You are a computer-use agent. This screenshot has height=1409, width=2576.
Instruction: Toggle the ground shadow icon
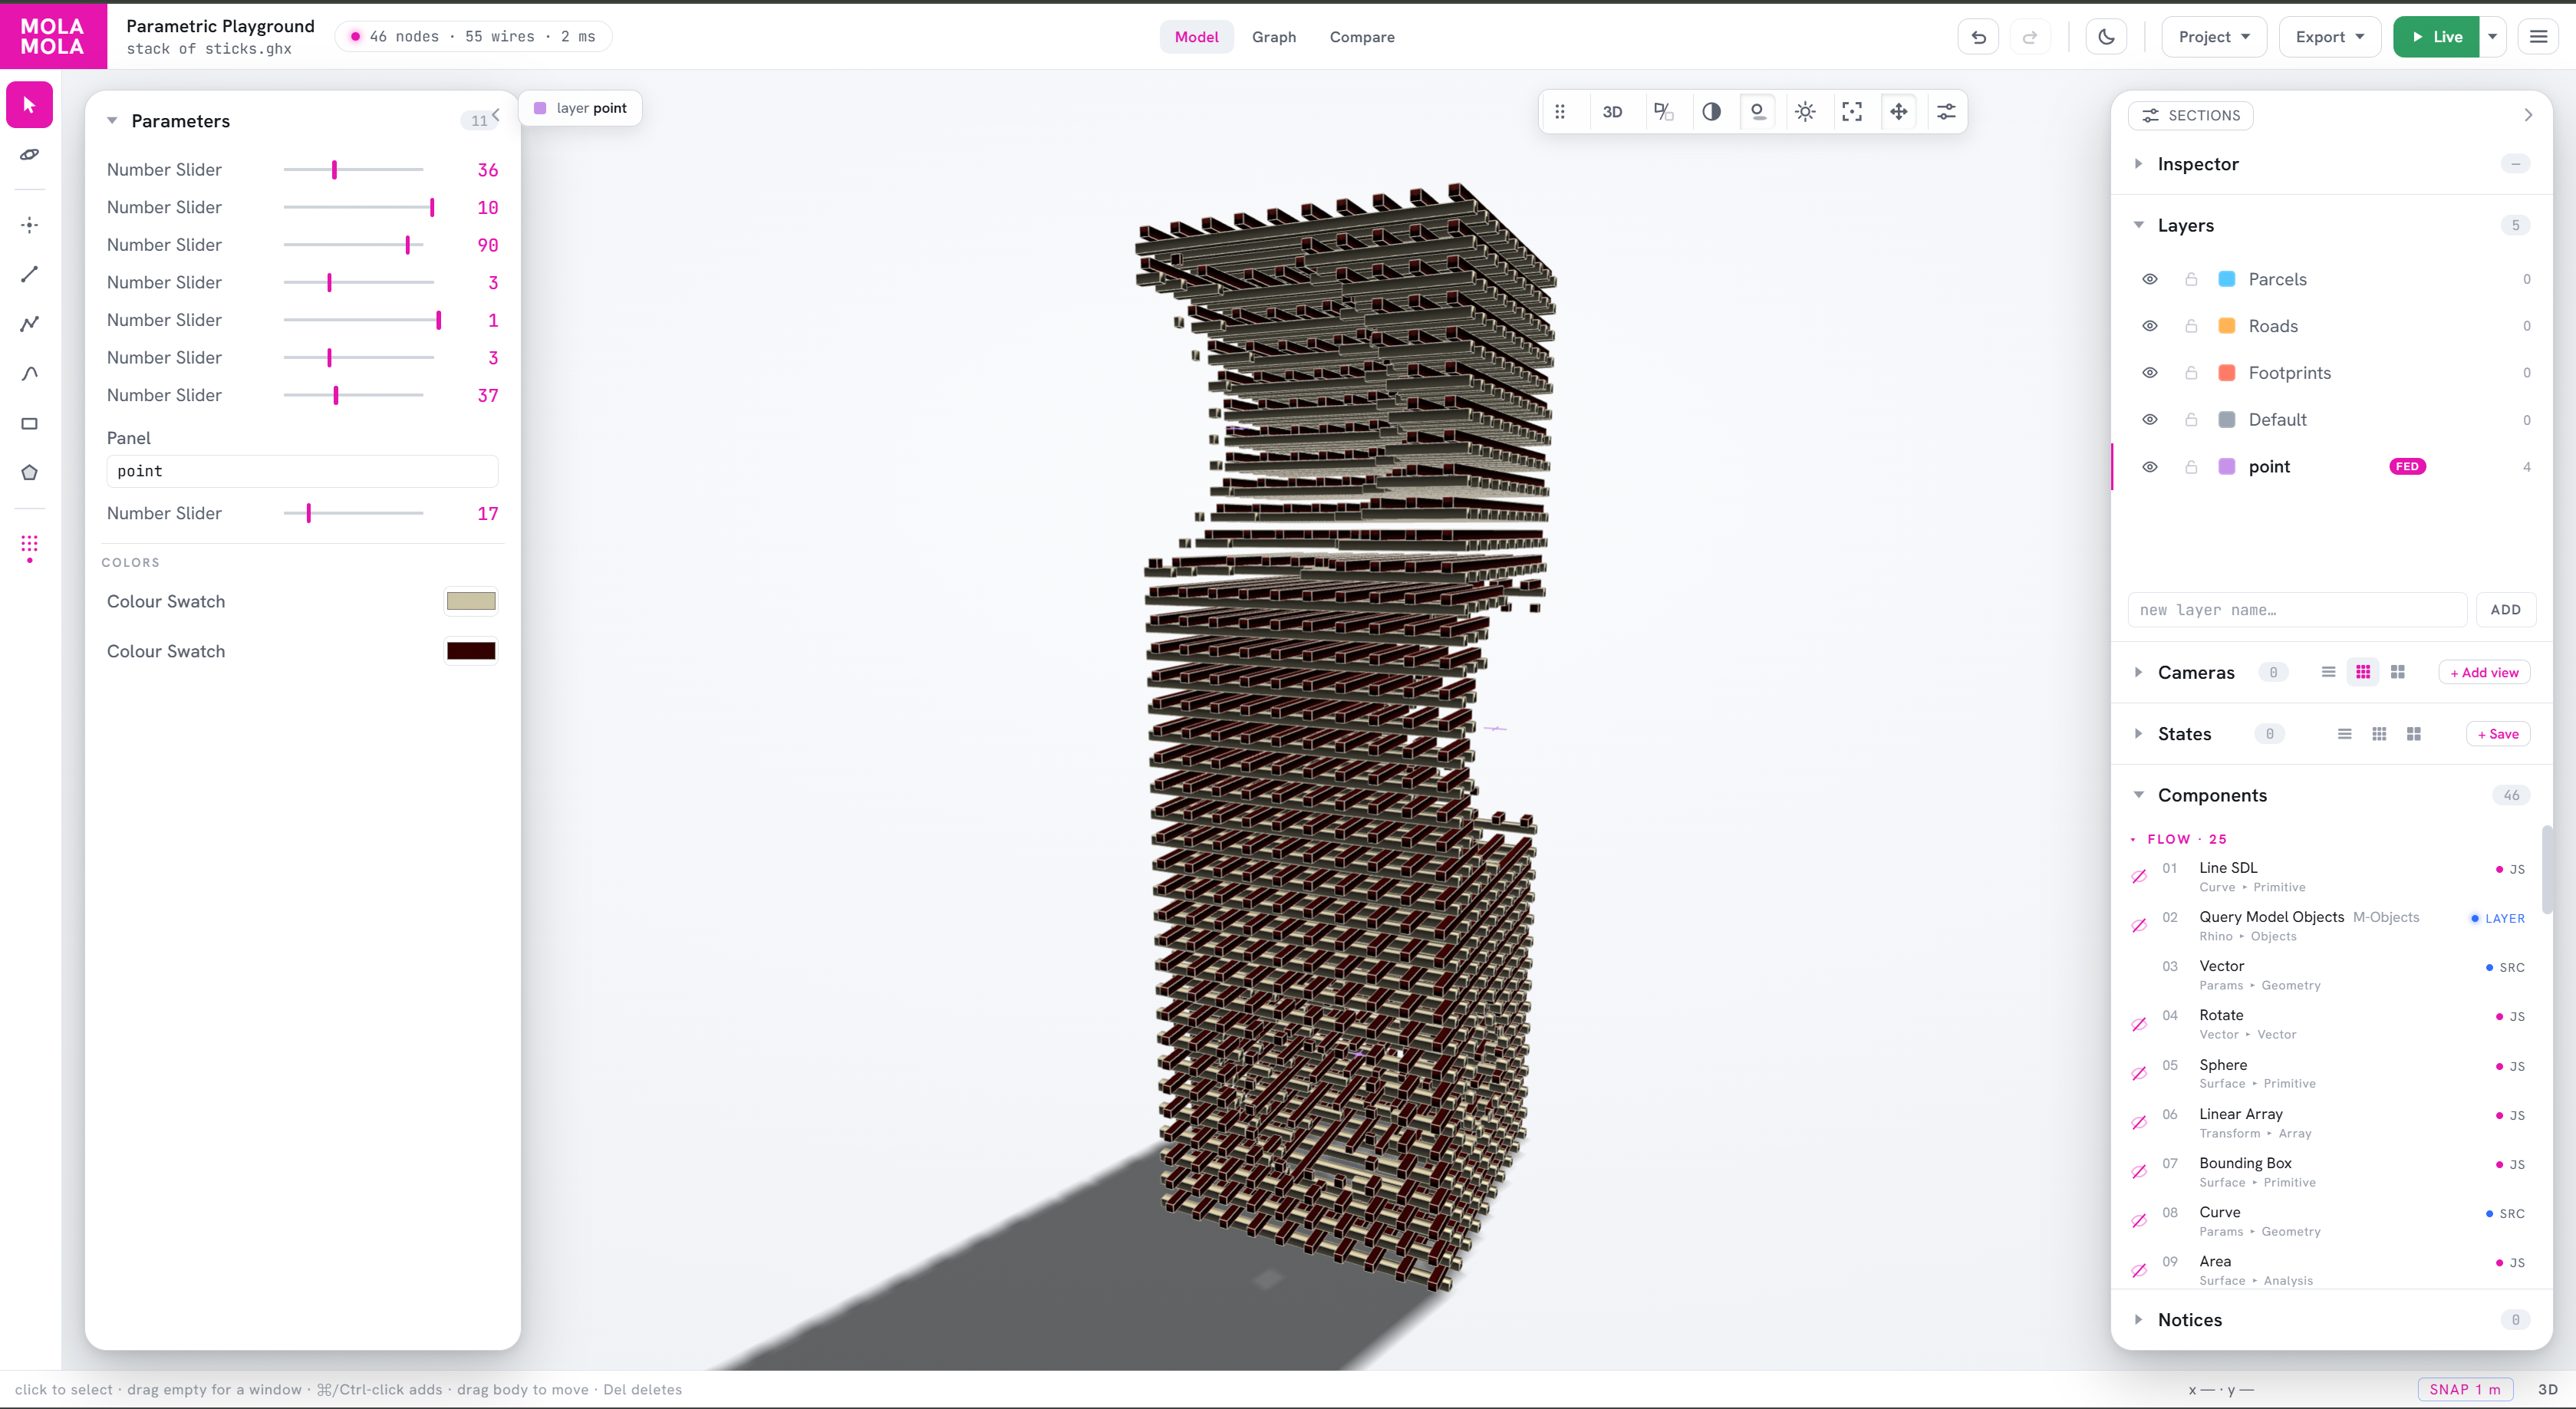[1758, 112]
